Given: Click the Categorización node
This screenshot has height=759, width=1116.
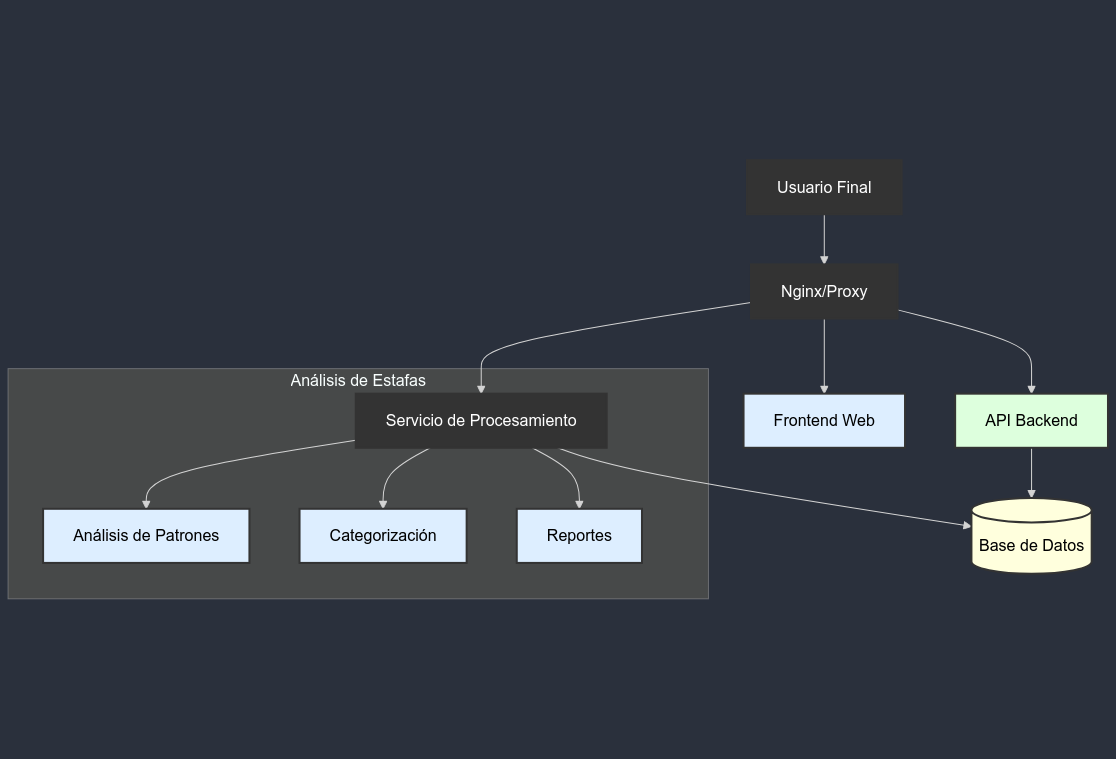Looking at the screenshot, I should click(x=383, y=536).
